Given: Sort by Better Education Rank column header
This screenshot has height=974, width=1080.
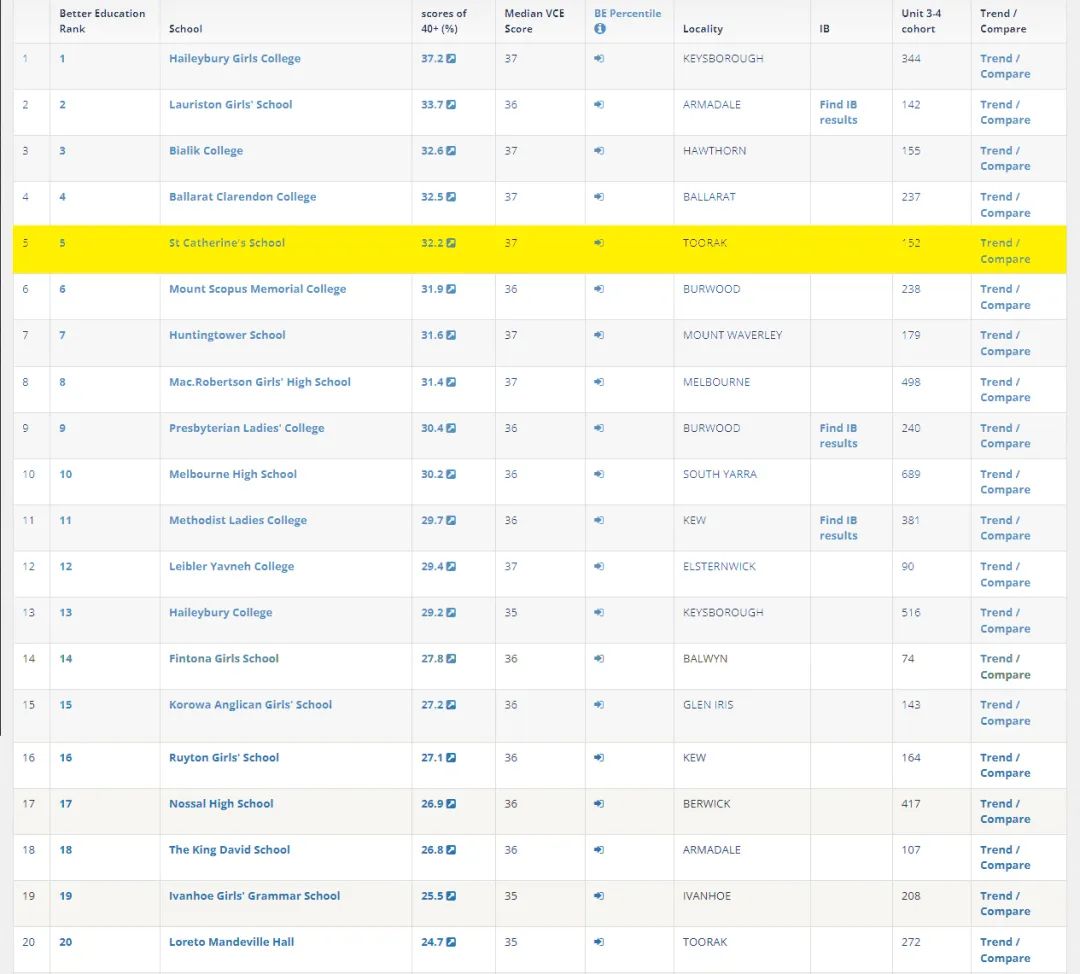Looking at the screenshot, I should tap(102, 21).
